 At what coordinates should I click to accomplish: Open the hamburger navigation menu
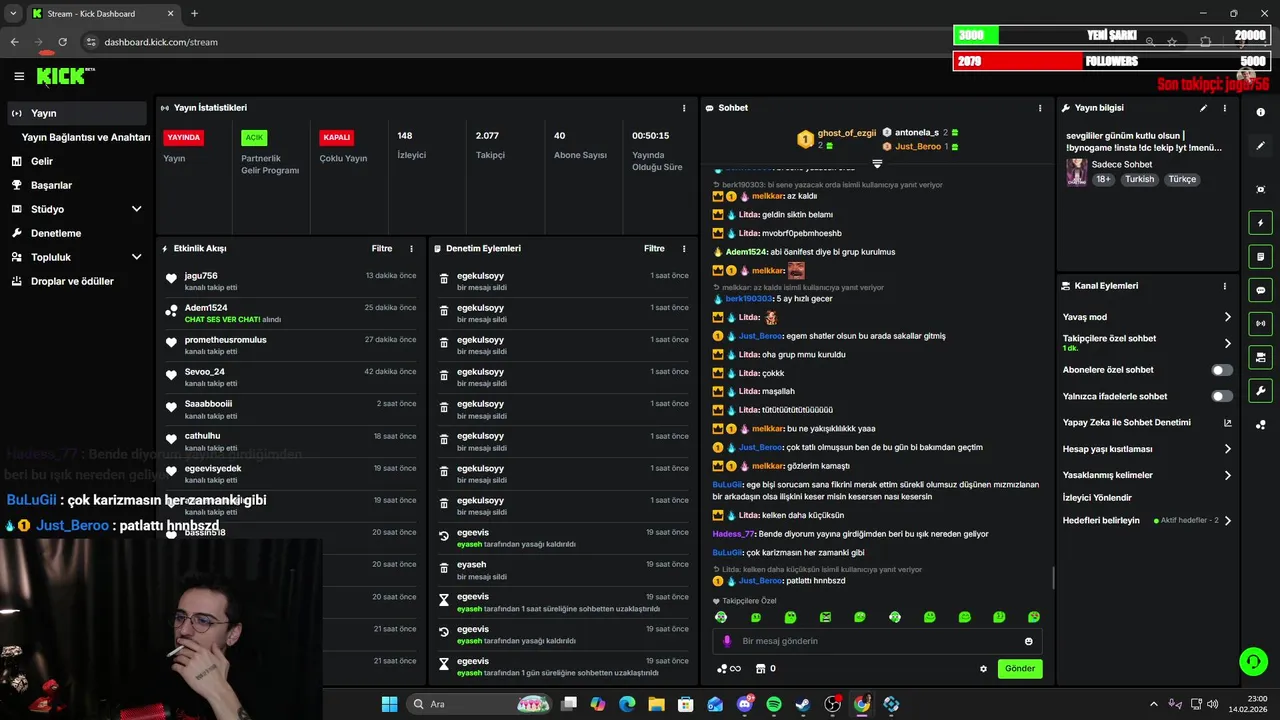(x=19, y=76)
